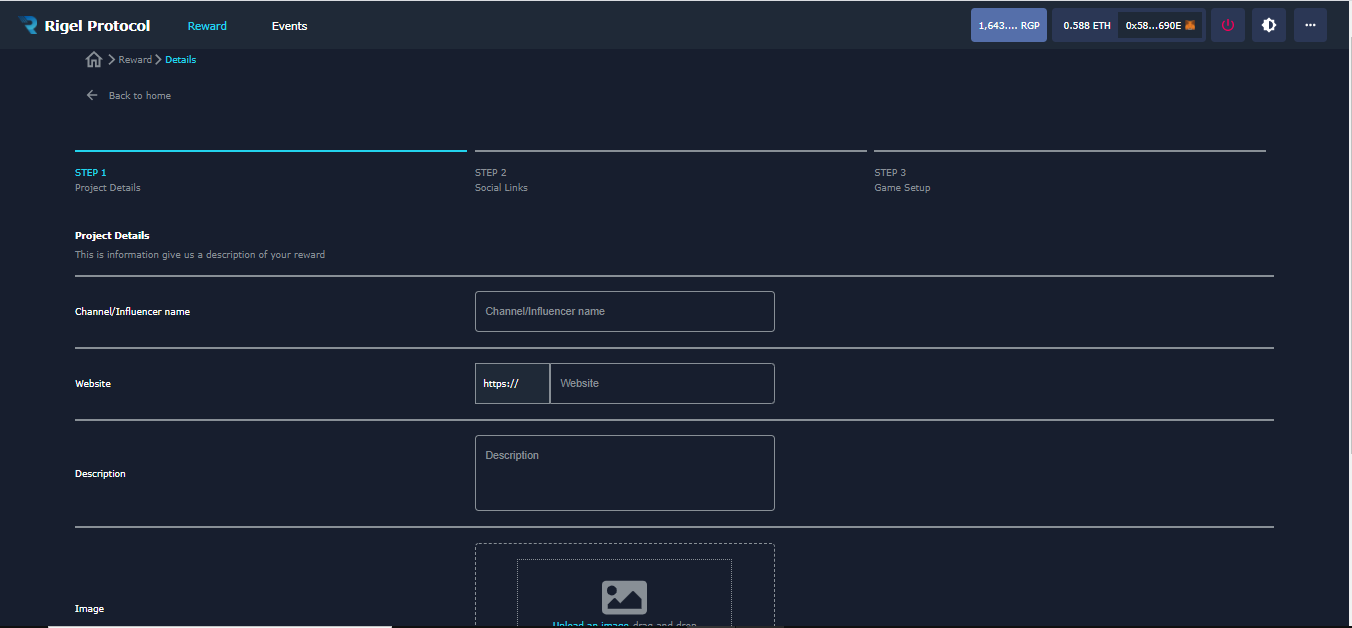1352x628 pixels.
Task: Click the back arrow icon
Action: [x=92, y=95]
